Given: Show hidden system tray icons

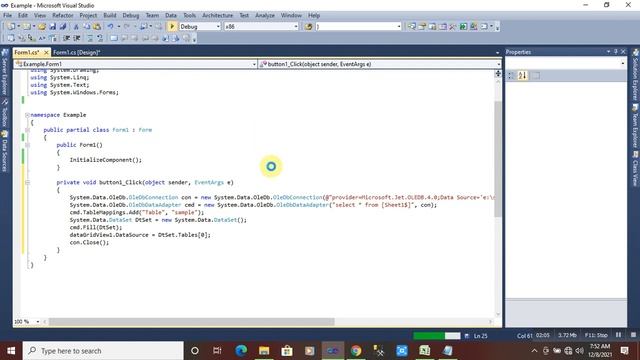Looking at the screenshot, I should click(x=534, y=351).
